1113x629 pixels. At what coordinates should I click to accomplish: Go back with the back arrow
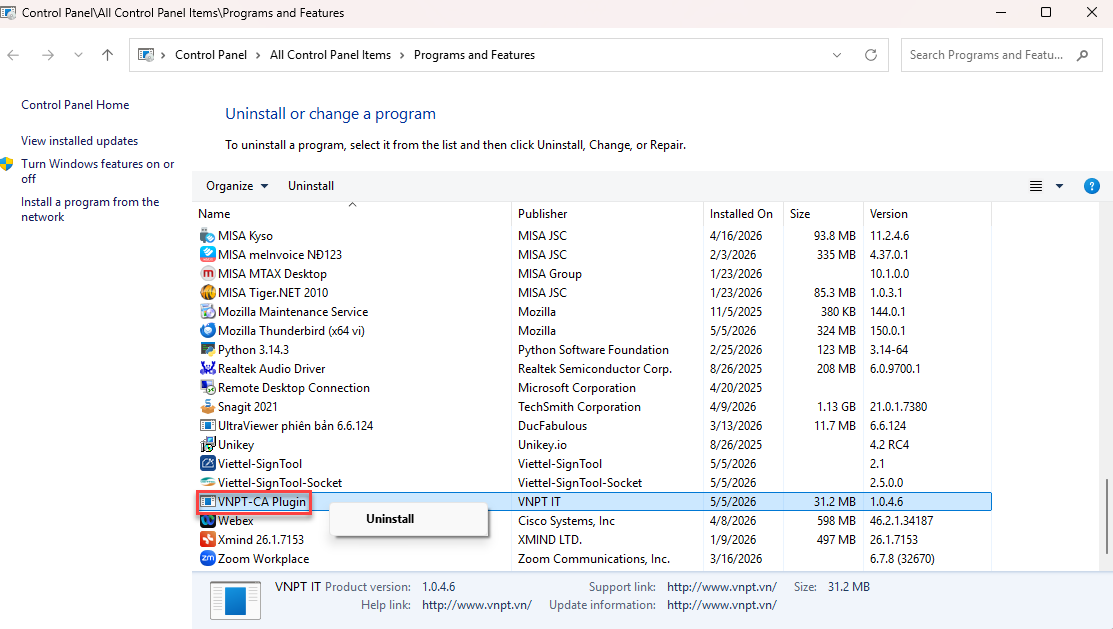tap(13, 55)
